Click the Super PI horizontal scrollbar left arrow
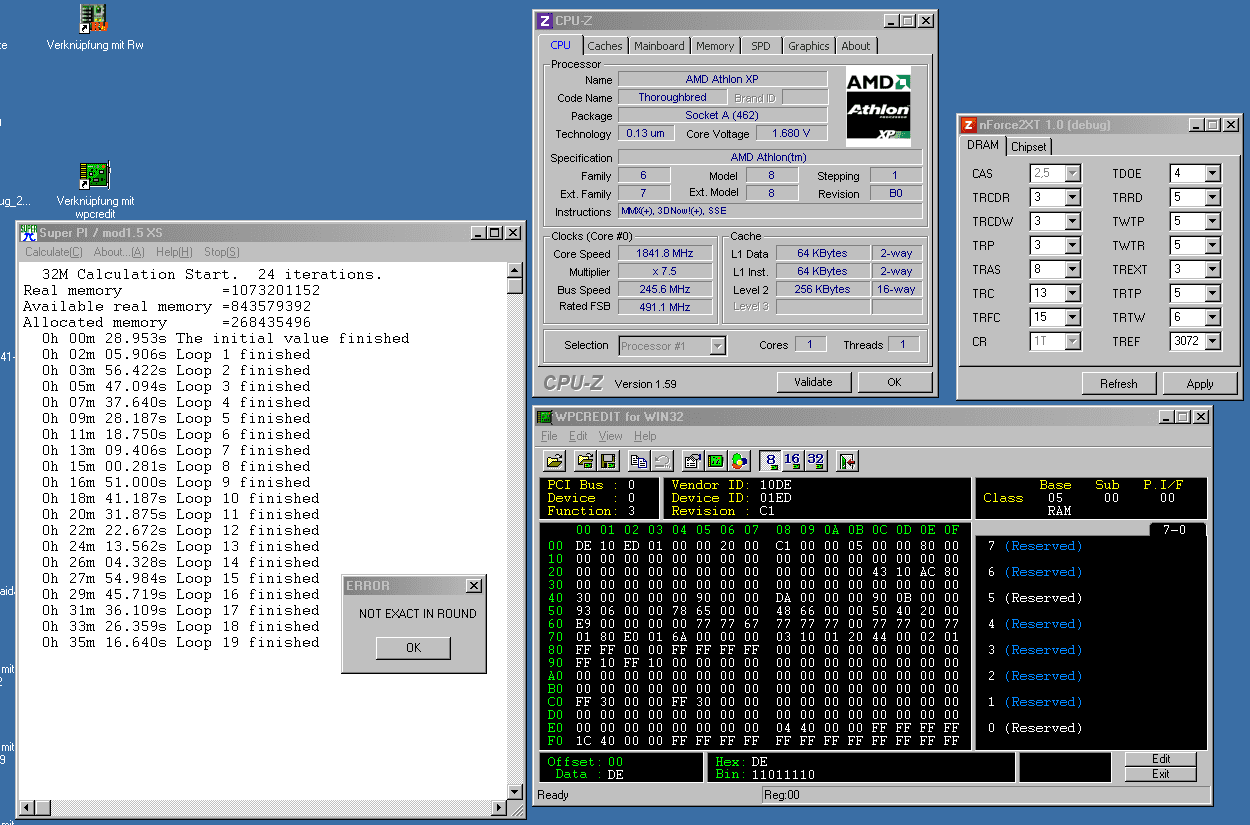 pos(25,807)
